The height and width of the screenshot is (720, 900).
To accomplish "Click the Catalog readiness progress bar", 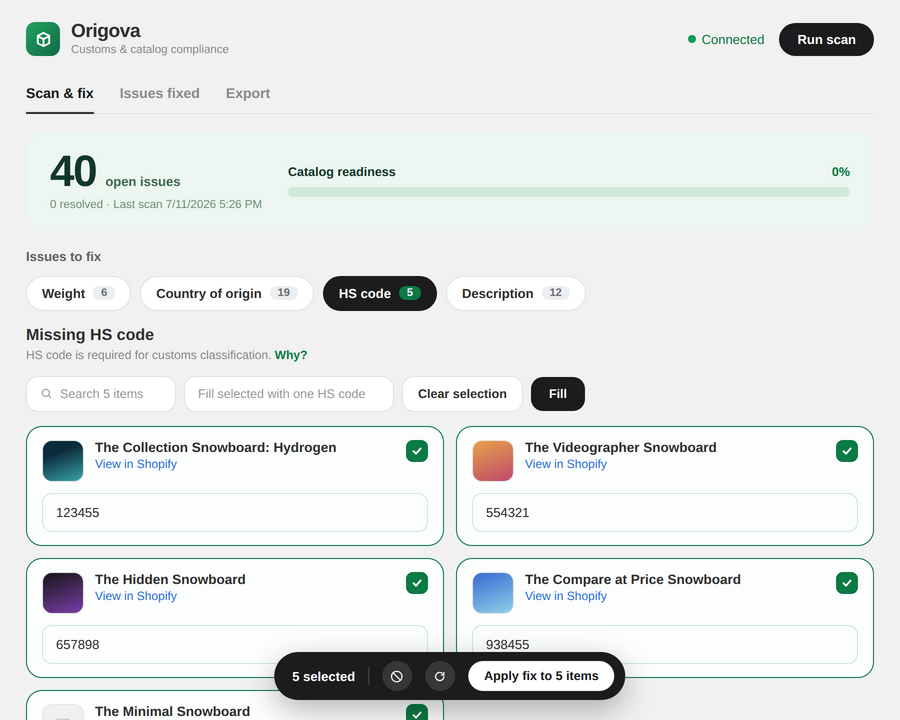I will tap(569, 192).
